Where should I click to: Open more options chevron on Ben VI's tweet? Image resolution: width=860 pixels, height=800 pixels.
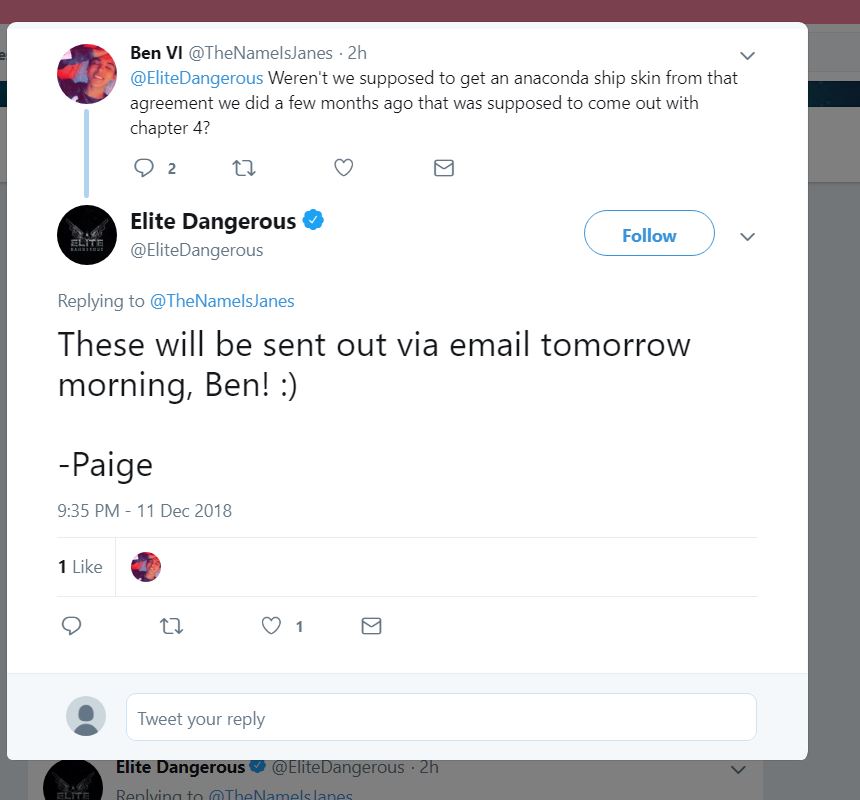[747, 55]
